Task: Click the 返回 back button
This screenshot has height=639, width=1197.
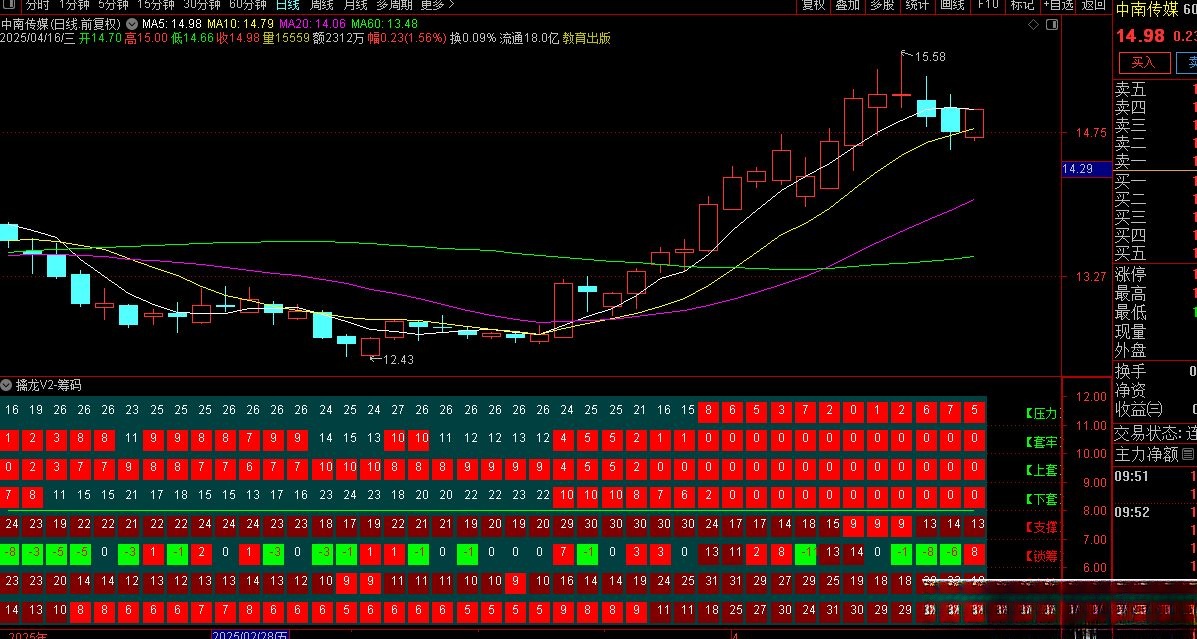Action: pyautogui.click(x=1093, y=5)
